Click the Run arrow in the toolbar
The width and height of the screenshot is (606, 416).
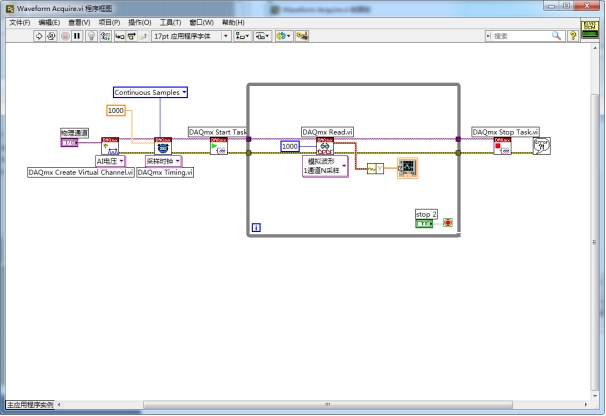[40, 35]
